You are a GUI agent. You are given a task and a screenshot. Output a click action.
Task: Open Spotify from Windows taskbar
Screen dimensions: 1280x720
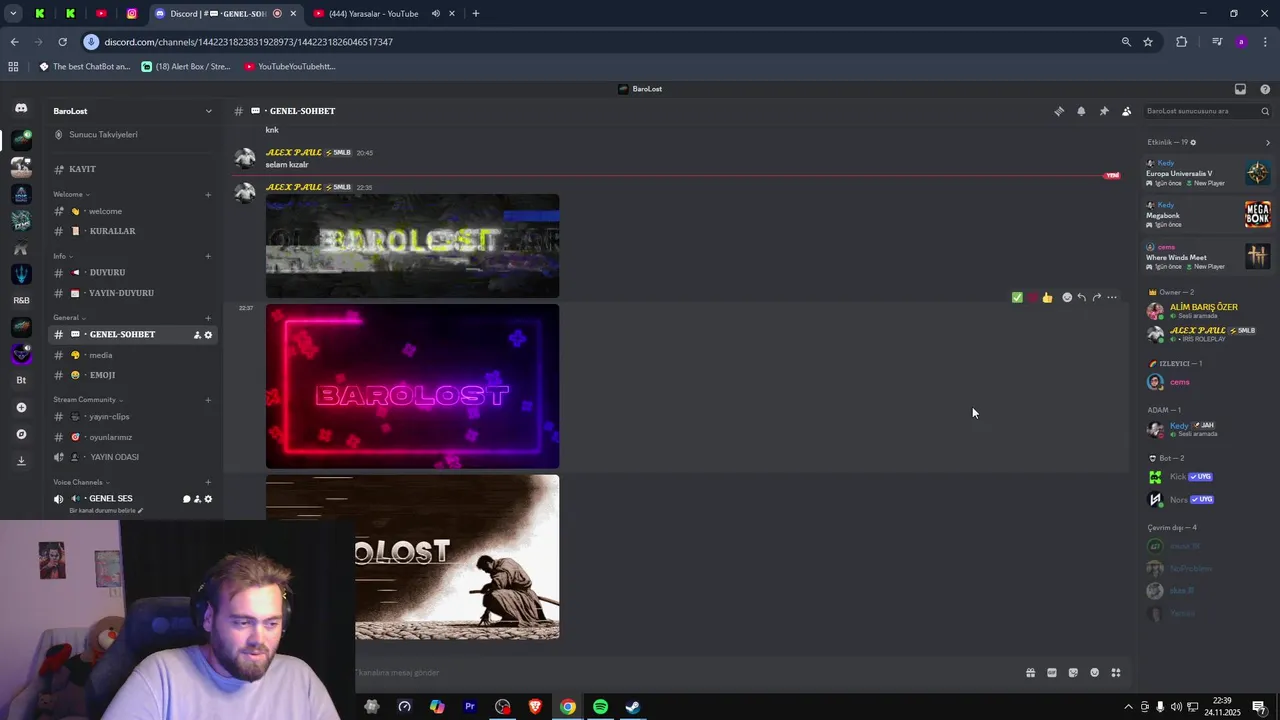tap(600, 707)
